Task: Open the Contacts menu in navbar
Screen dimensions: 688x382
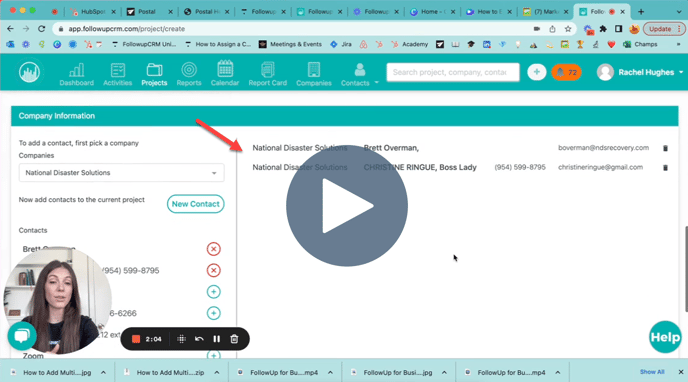Action: point(359,74)
